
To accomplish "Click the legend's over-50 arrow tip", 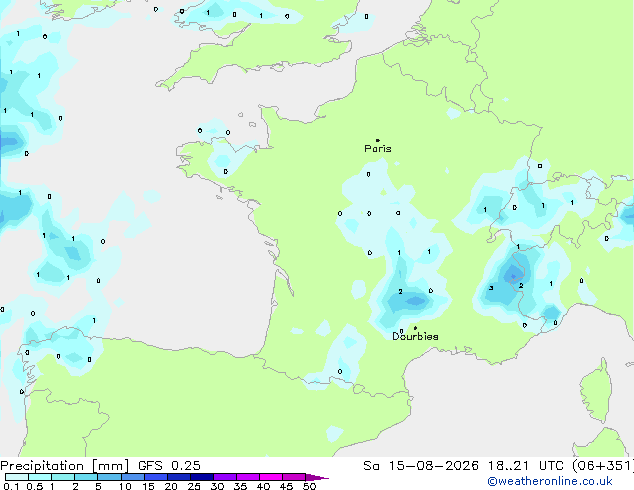I will pyautogui.click(x=317, y=477).
